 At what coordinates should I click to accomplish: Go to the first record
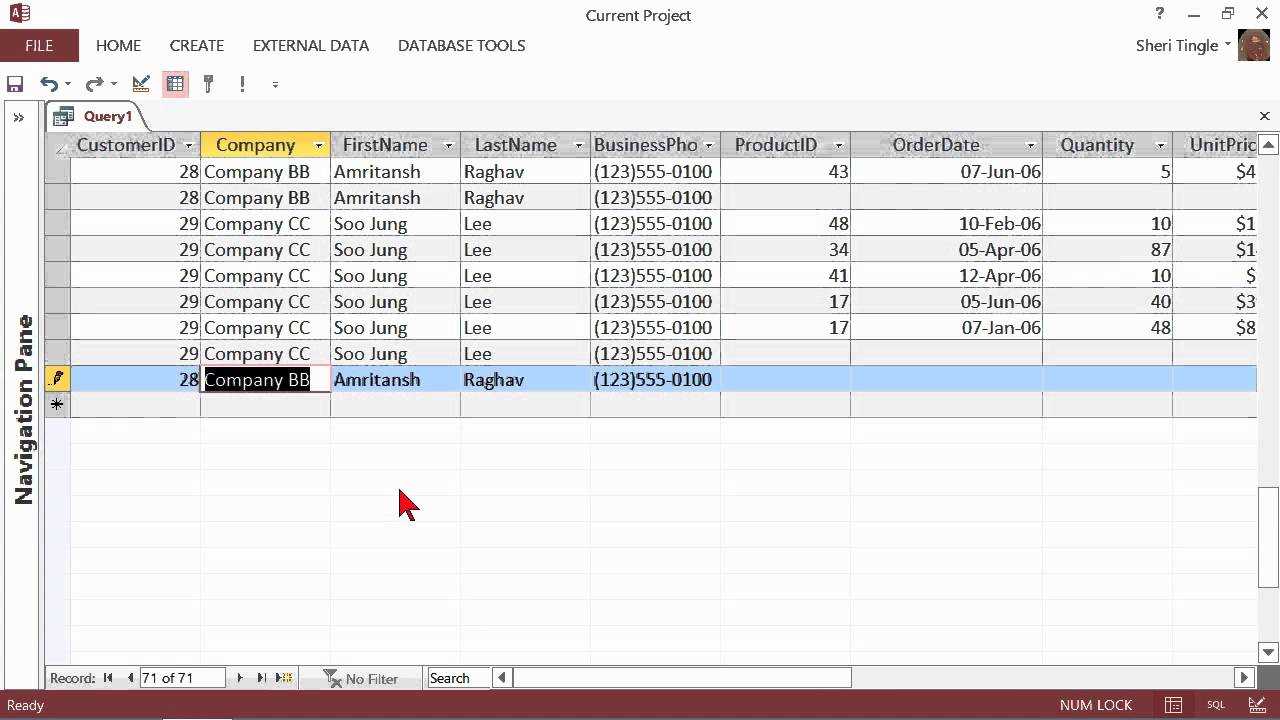pyautogui.click(x=108, y=678)
